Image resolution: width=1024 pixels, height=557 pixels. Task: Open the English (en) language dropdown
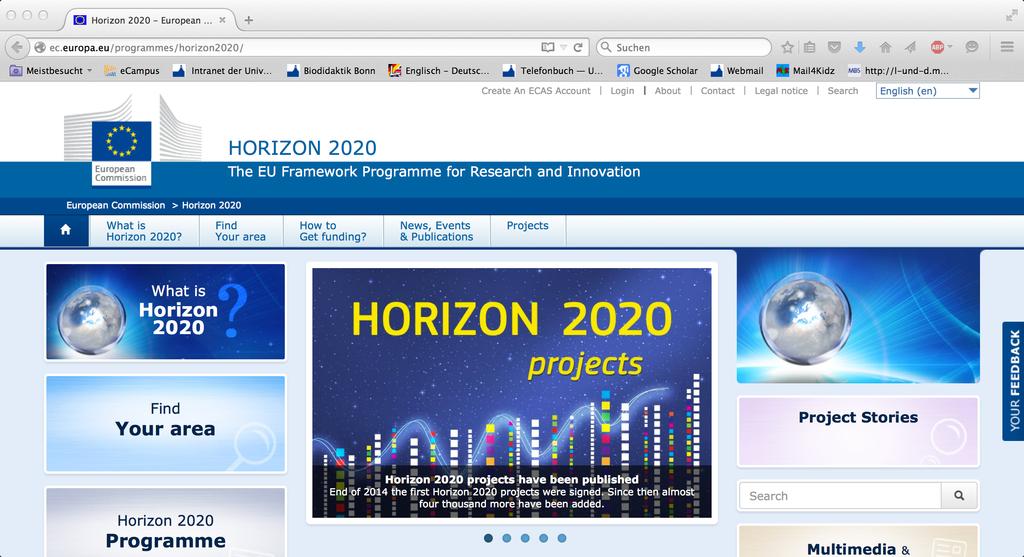(x=927, y=91)
